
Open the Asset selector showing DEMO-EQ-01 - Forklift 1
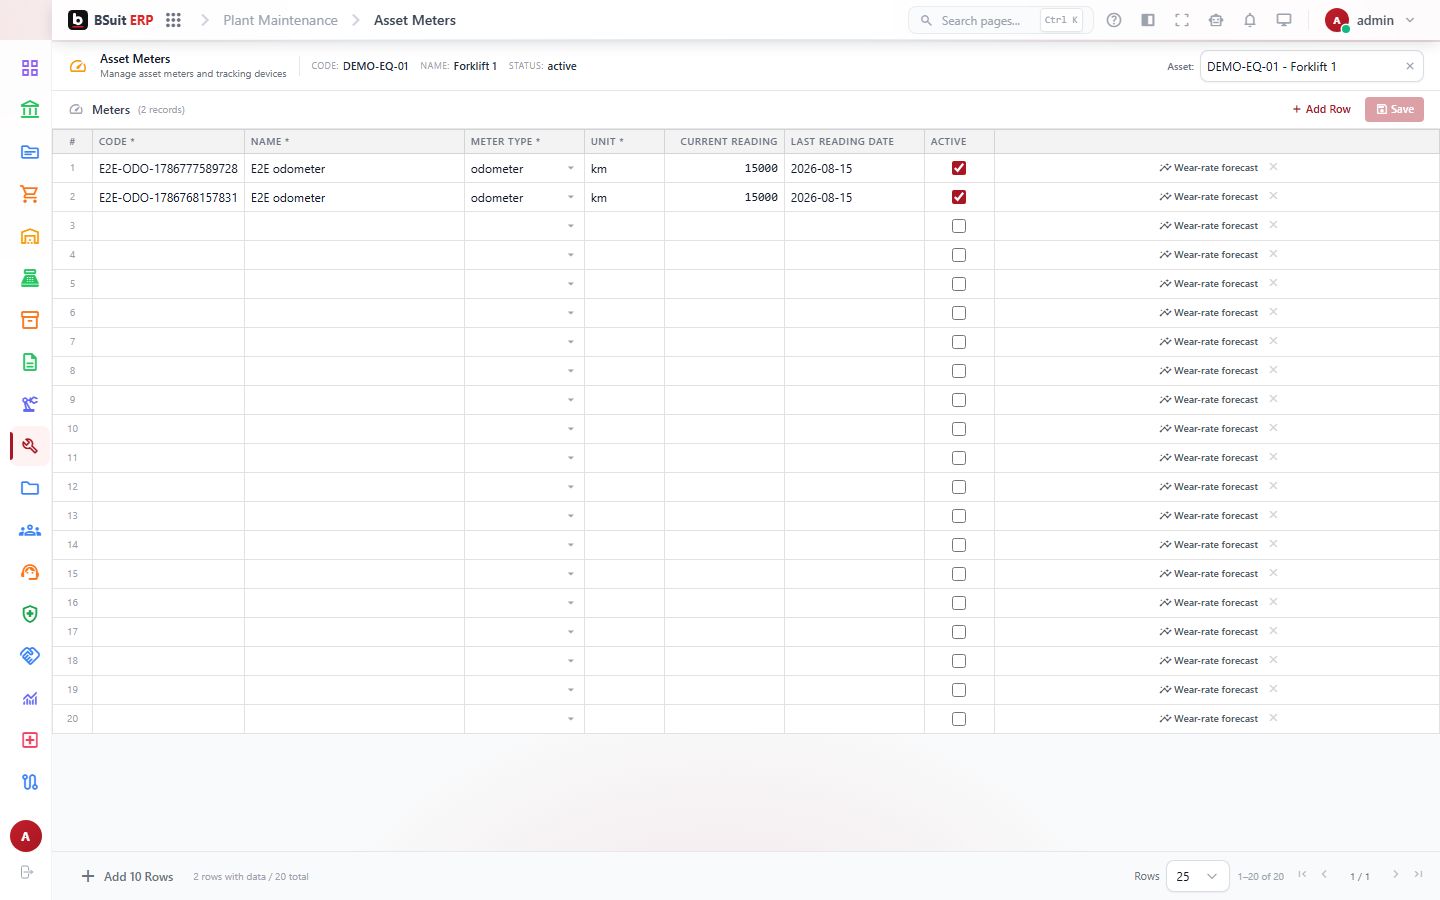click(1312, 66)
